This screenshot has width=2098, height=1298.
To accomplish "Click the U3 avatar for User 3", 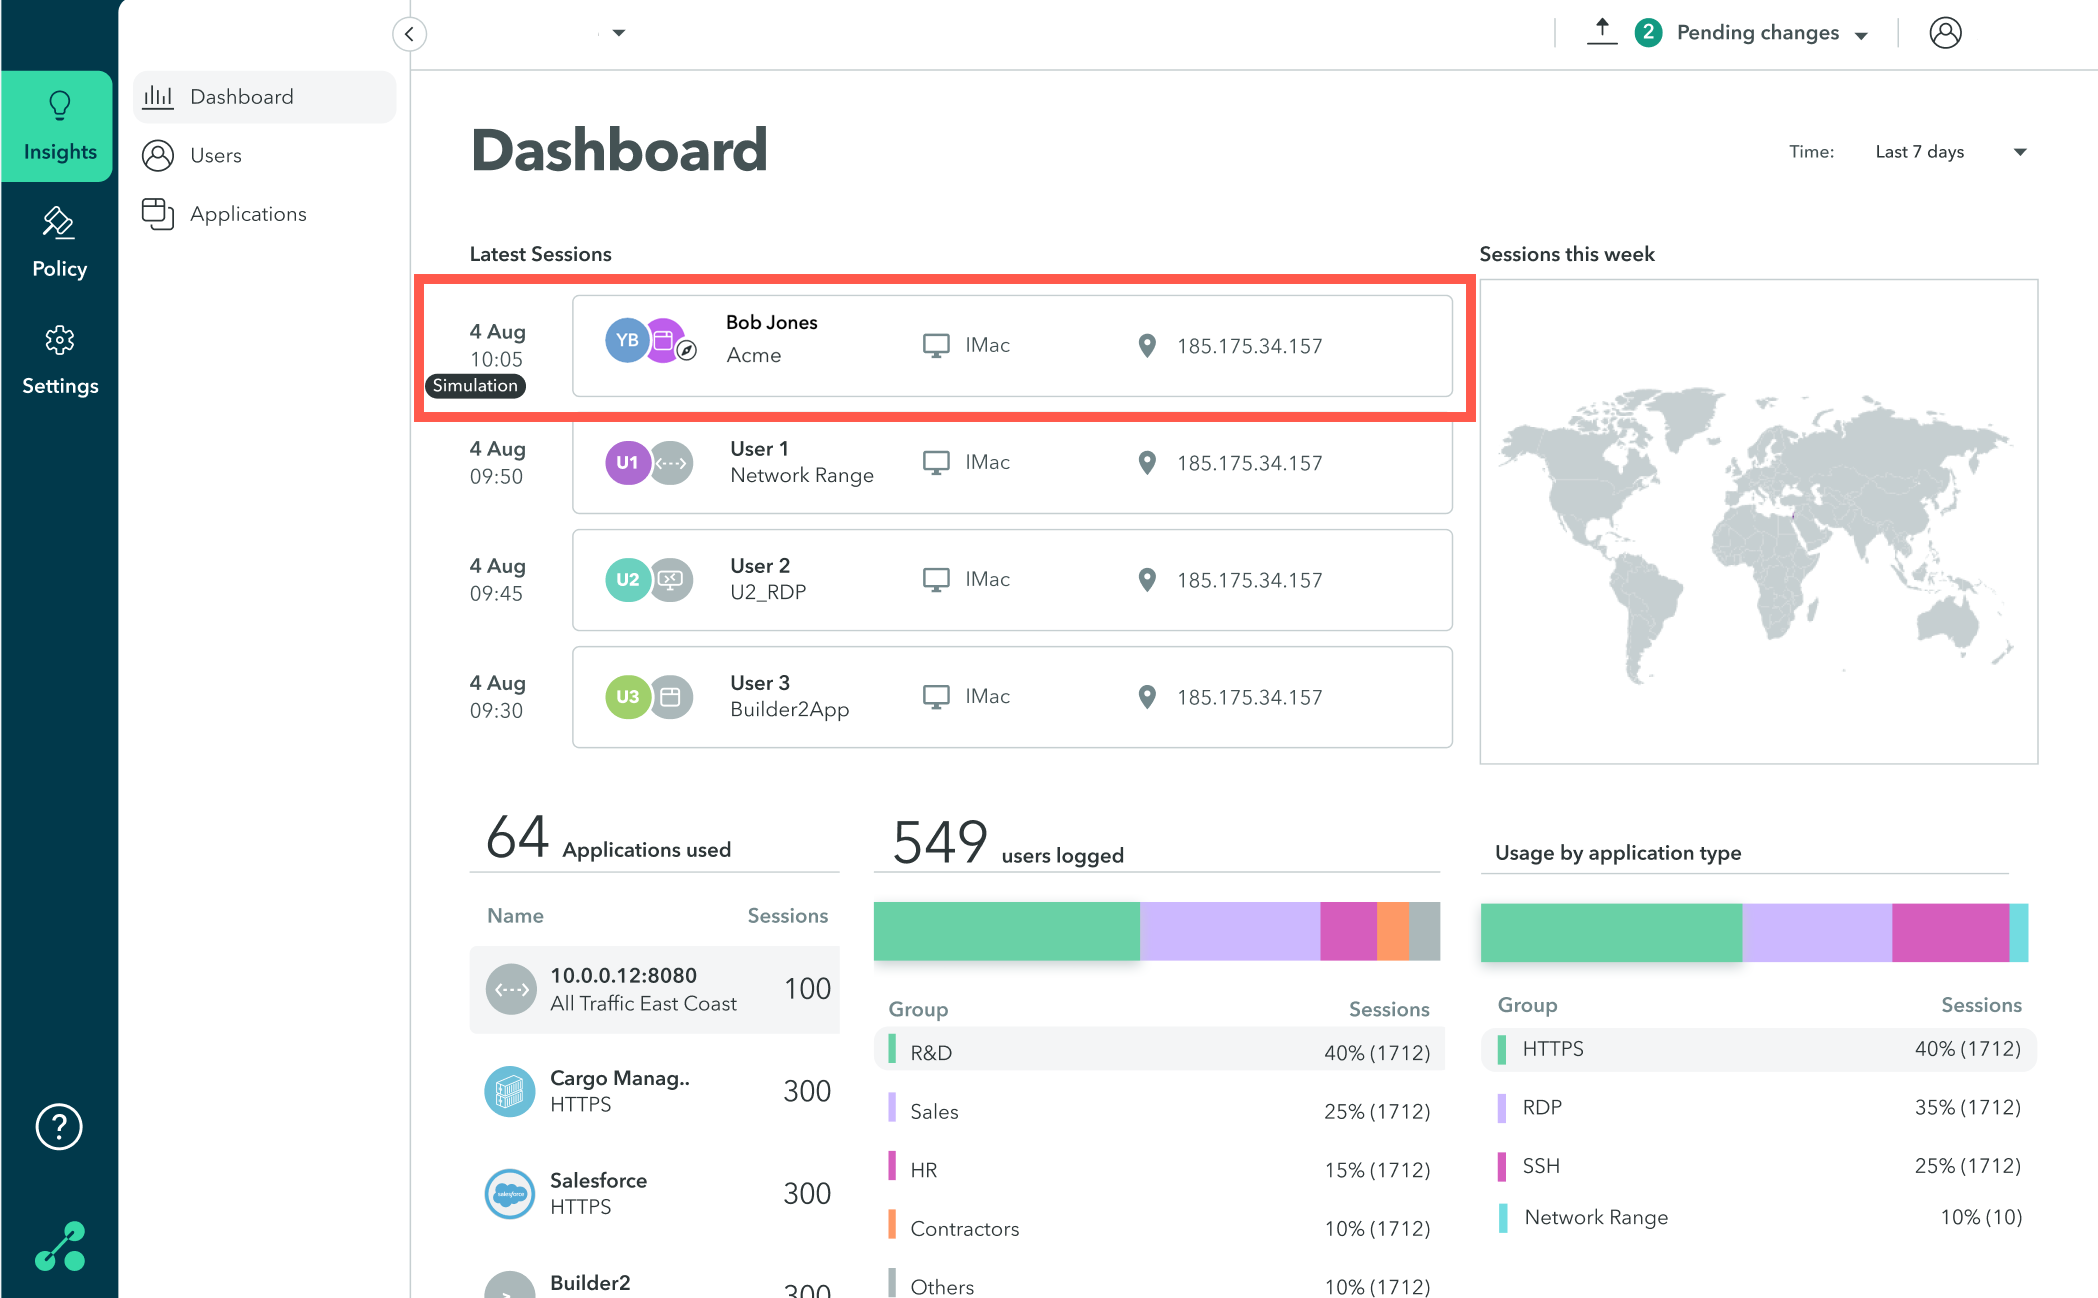I will pyautogui.click(x=627, y=697).
